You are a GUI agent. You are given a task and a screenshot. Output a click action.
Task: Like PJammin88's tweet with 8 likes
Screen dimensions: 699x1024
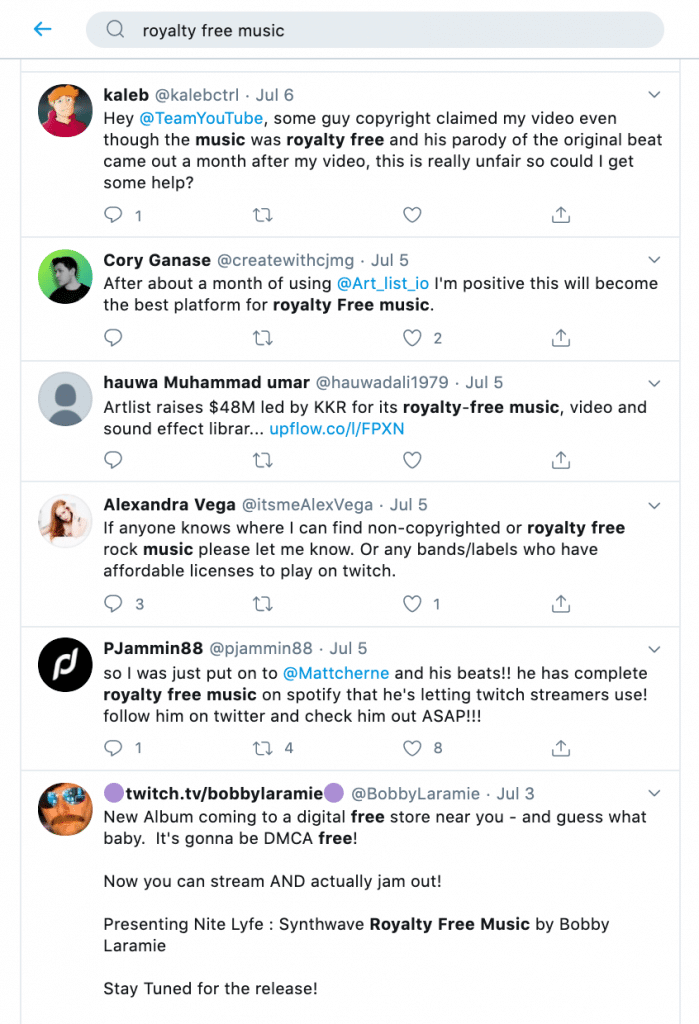(412, 748)
